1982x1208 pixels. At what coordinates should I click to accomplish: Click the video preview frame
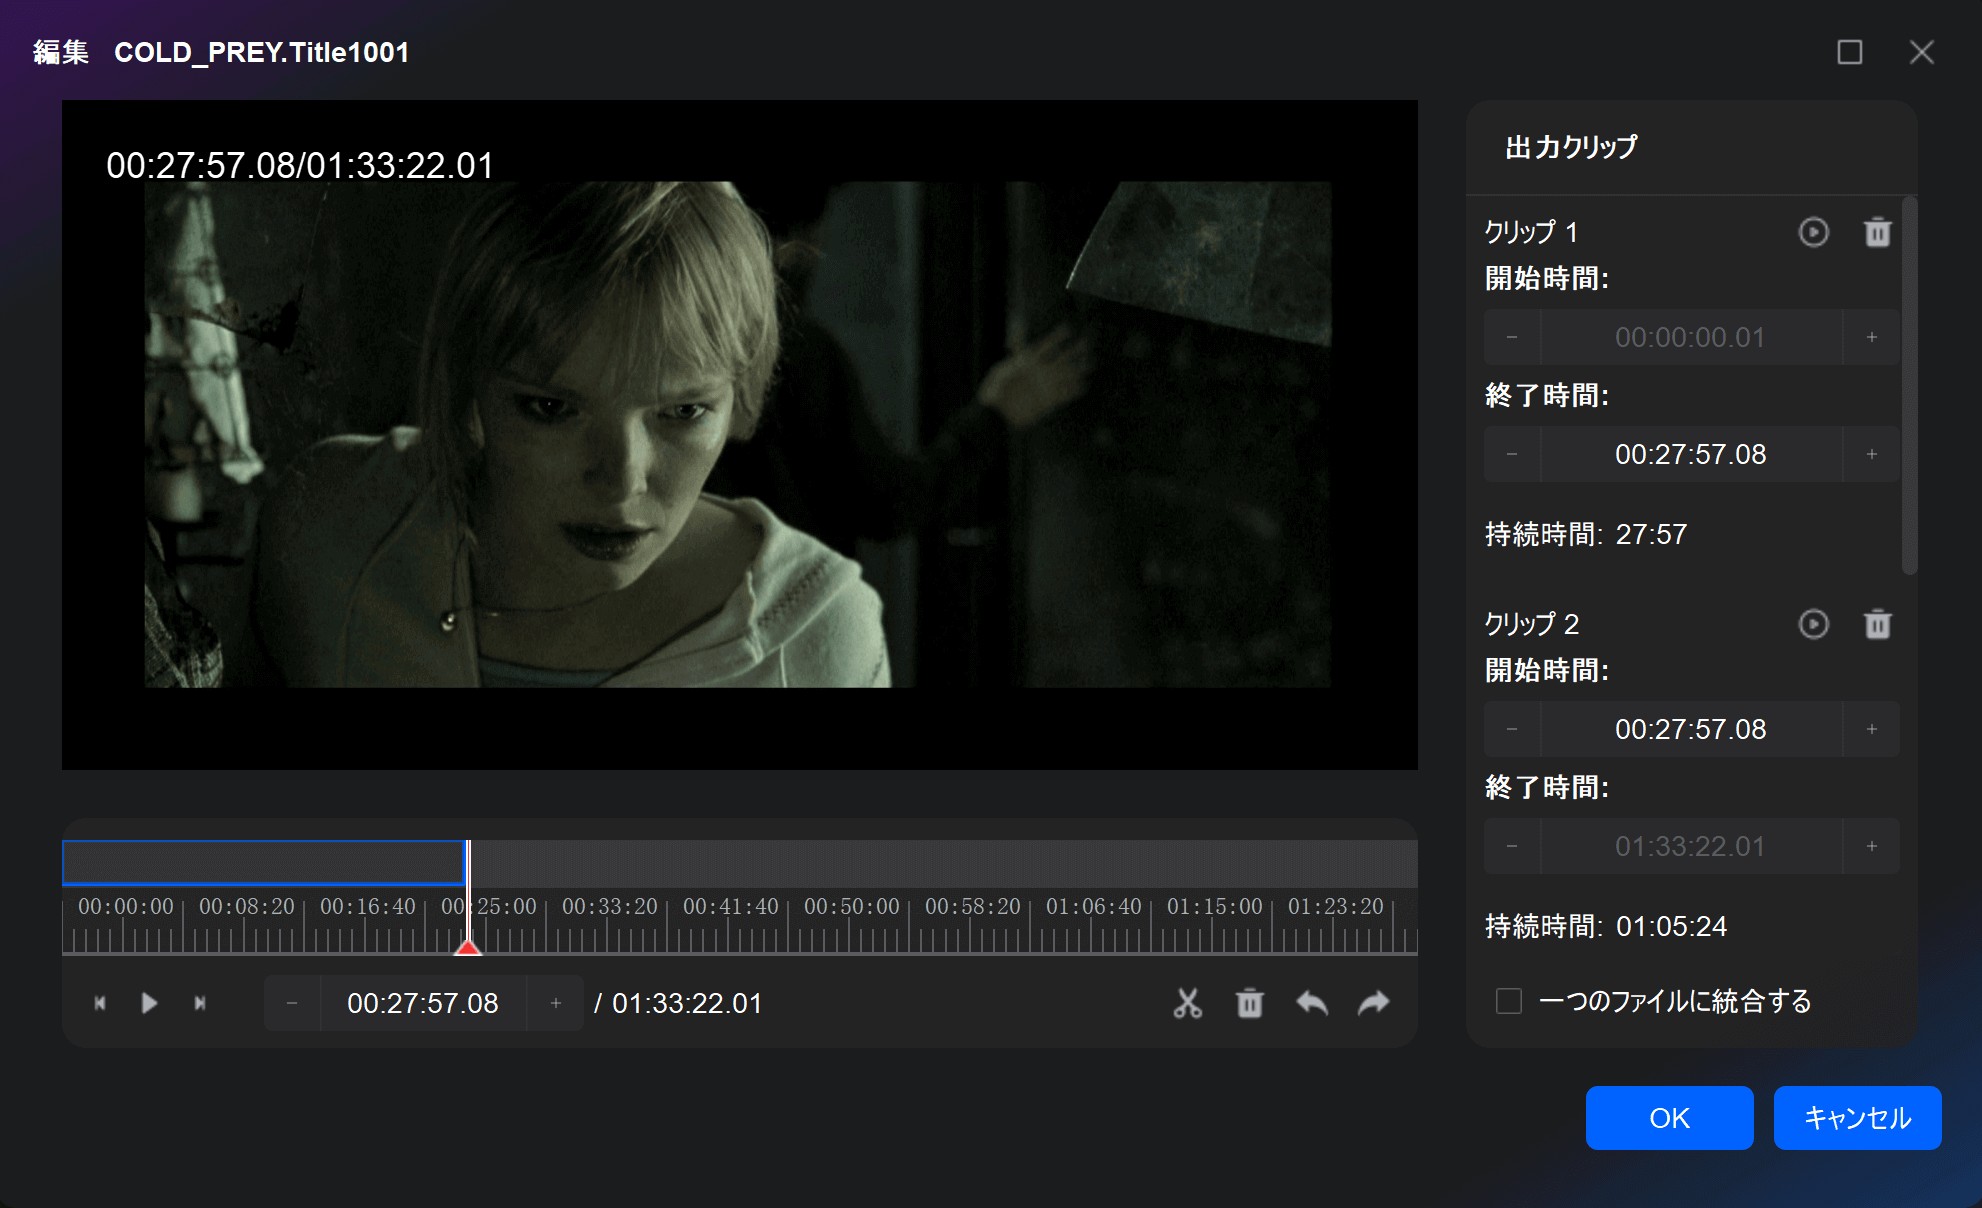click(739, 435)
